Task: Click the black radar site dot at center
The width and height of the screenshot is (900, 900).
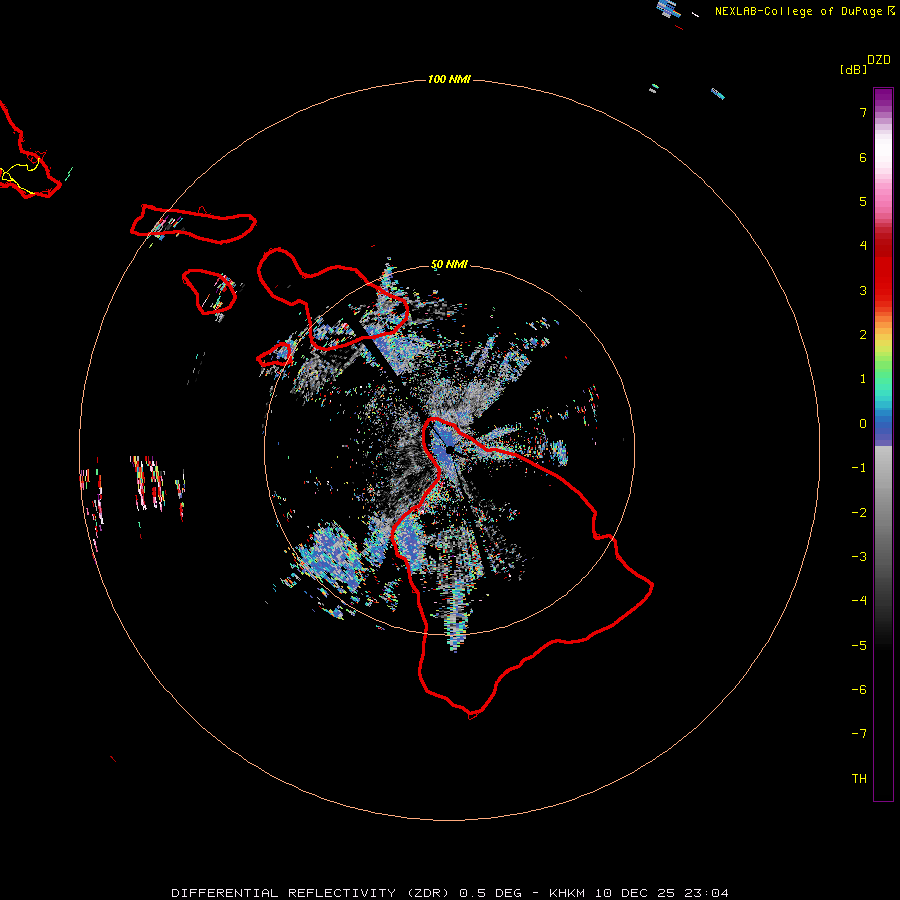Action: pos(449,449)
